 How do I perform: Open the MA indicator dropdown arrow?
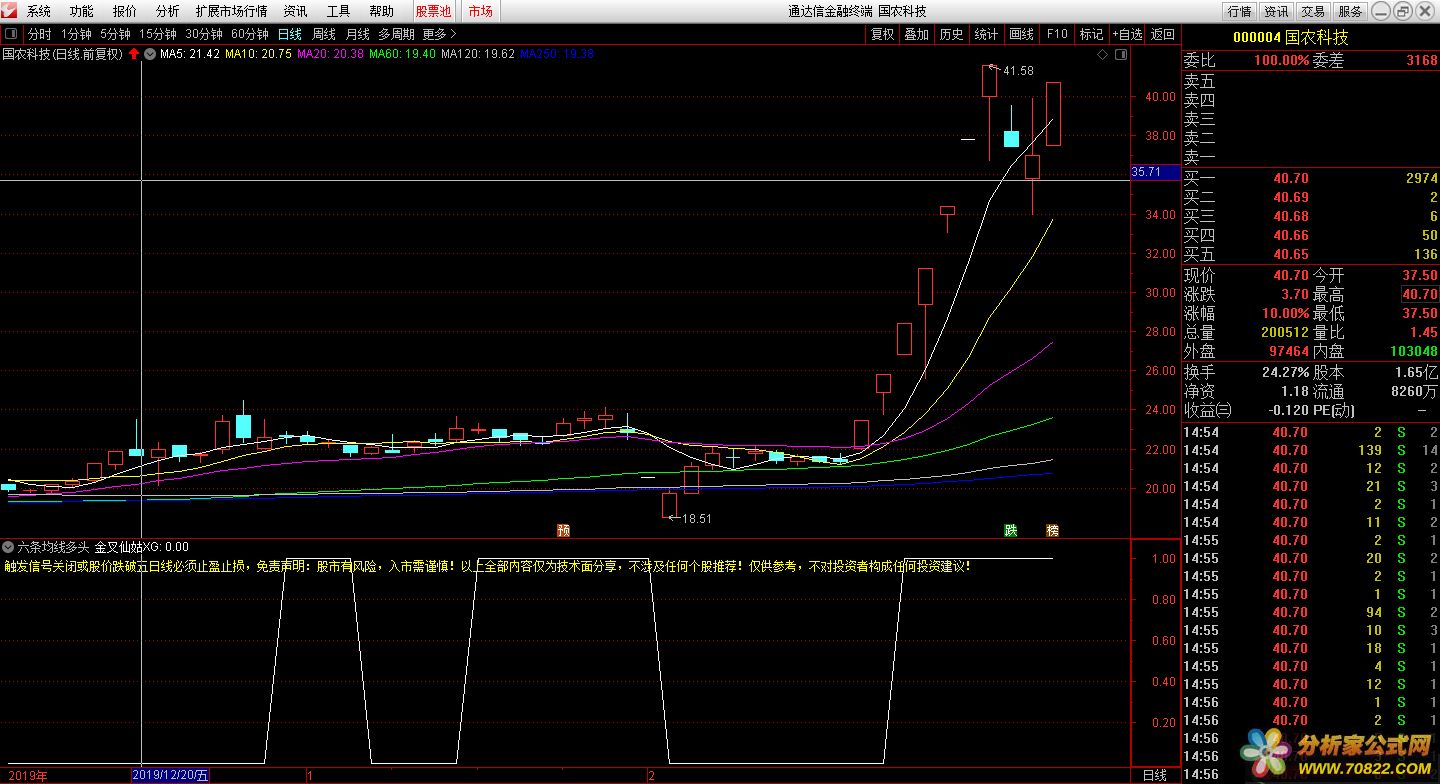pos(149,54)
